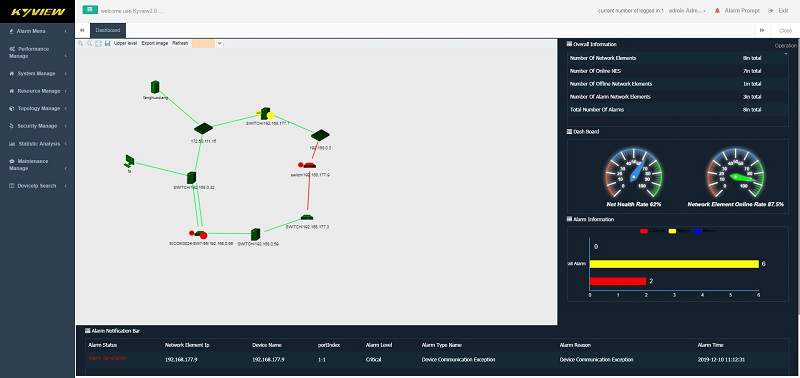Click the Export image button

[155, 43]
